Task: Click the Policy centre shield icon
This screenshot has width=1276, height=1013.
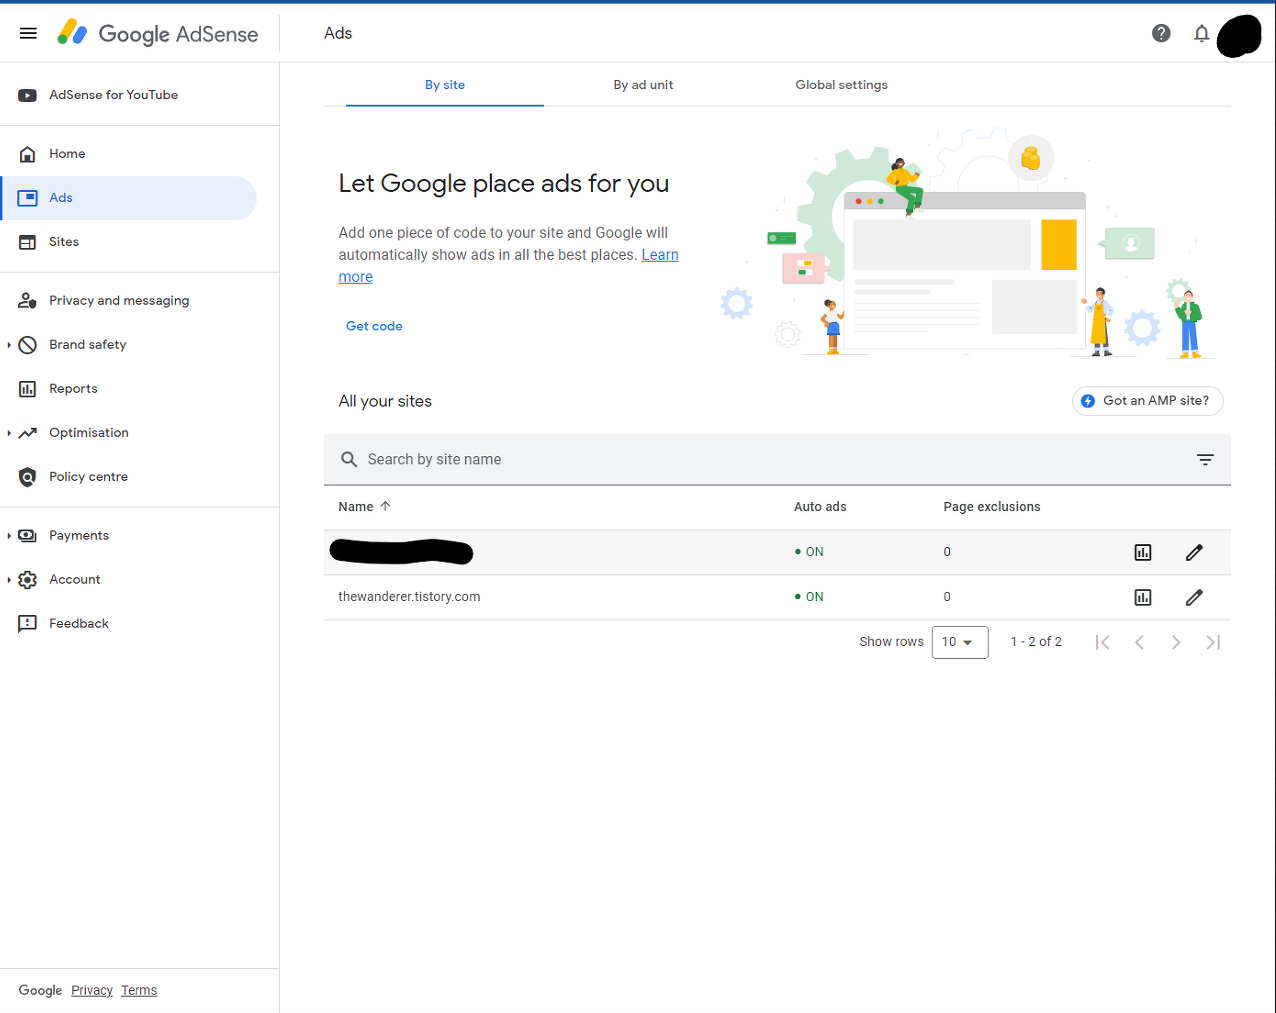Action: click(x=28, y=477)
